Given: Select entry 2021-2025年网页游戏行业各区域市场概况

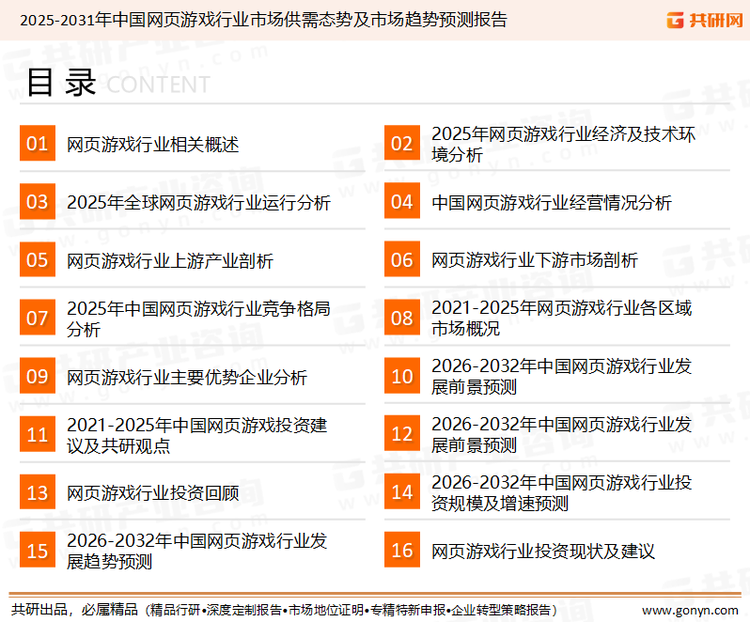Looking at the screenshot, I should (562, 318).
